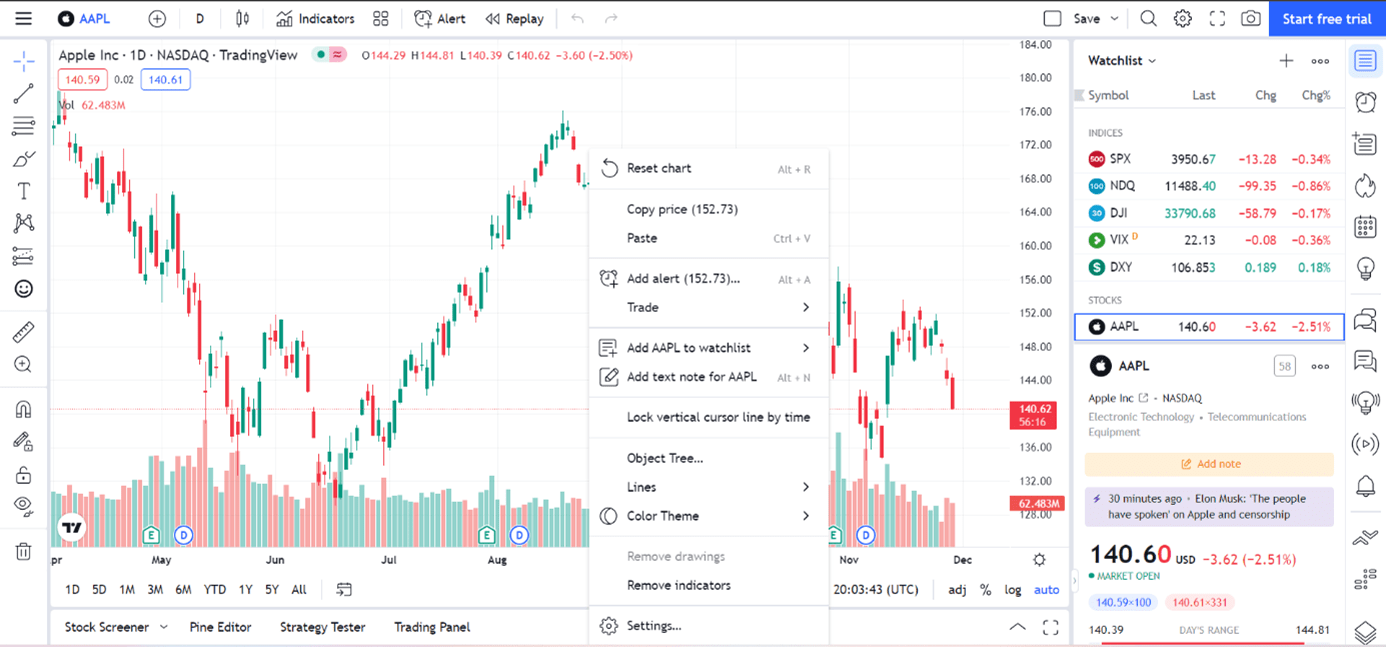The width and height of the screenshot is (1386, 647).
Task: Set the 1Y time range
Action: (x=245, y=590)
